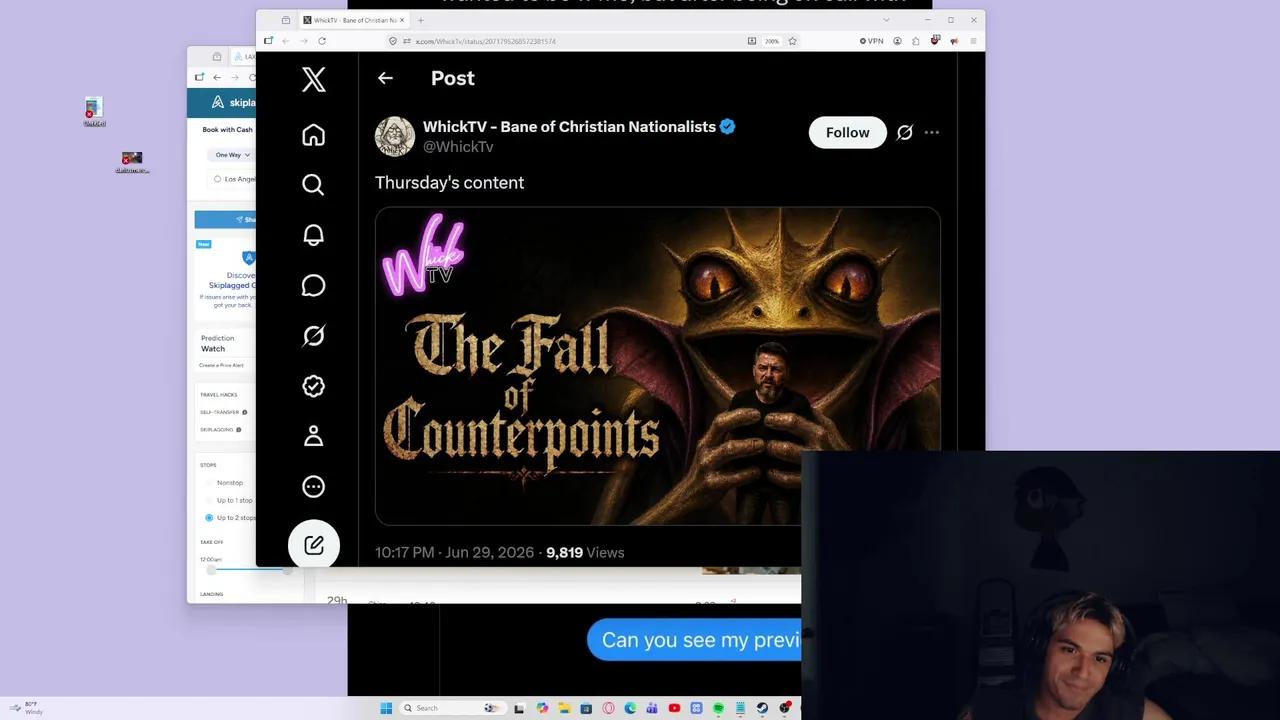Viewport: 1280px width, 720px height.
Task: Toggle sidebar button in front browser
Action: coord(268,41)
